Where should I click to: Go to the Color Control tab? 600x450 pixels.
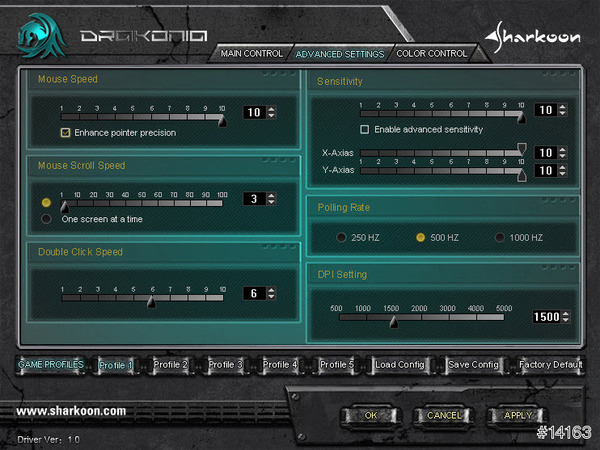pyautogui.click(x=432, y=54)
